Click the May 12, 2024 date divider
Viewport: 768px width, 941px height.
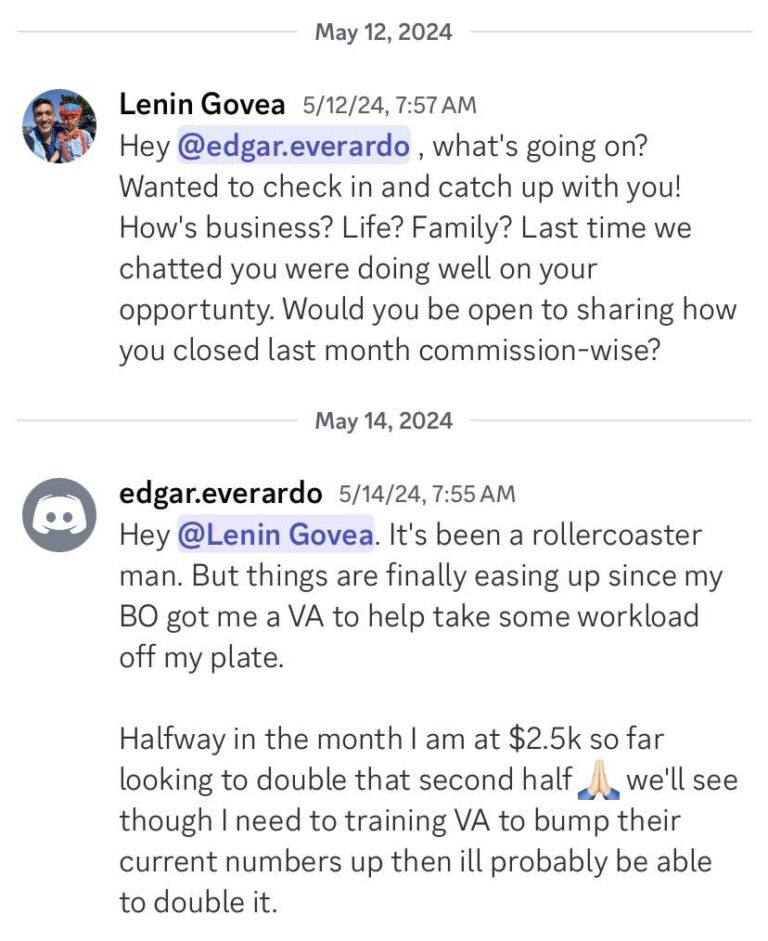[383, 32]
